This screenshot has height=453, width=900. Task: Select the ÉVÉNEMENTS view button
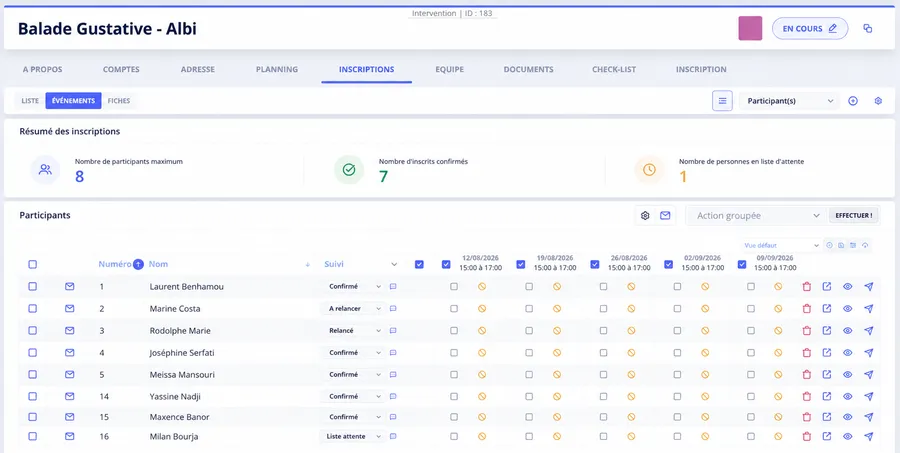tap(73, 101)
